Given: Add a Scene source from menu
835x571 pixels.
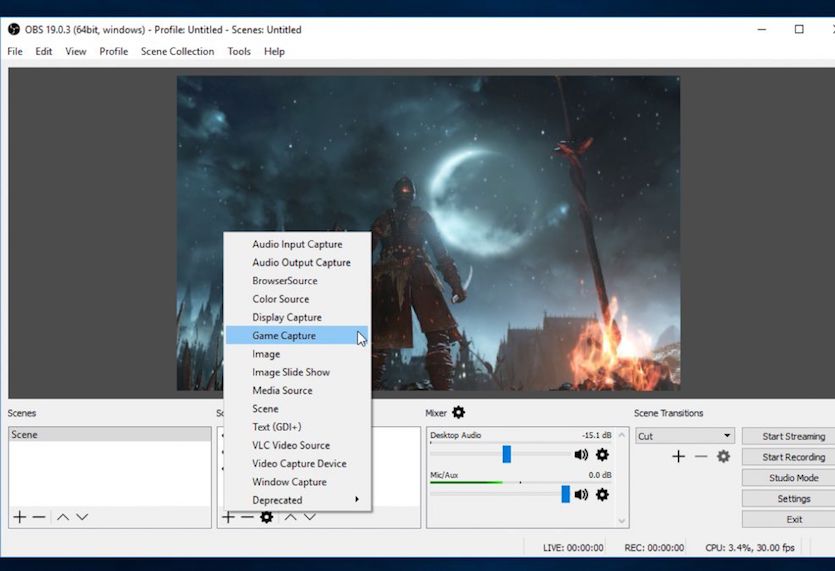Looking at the screenshot, I should click(x=297, y=409).
